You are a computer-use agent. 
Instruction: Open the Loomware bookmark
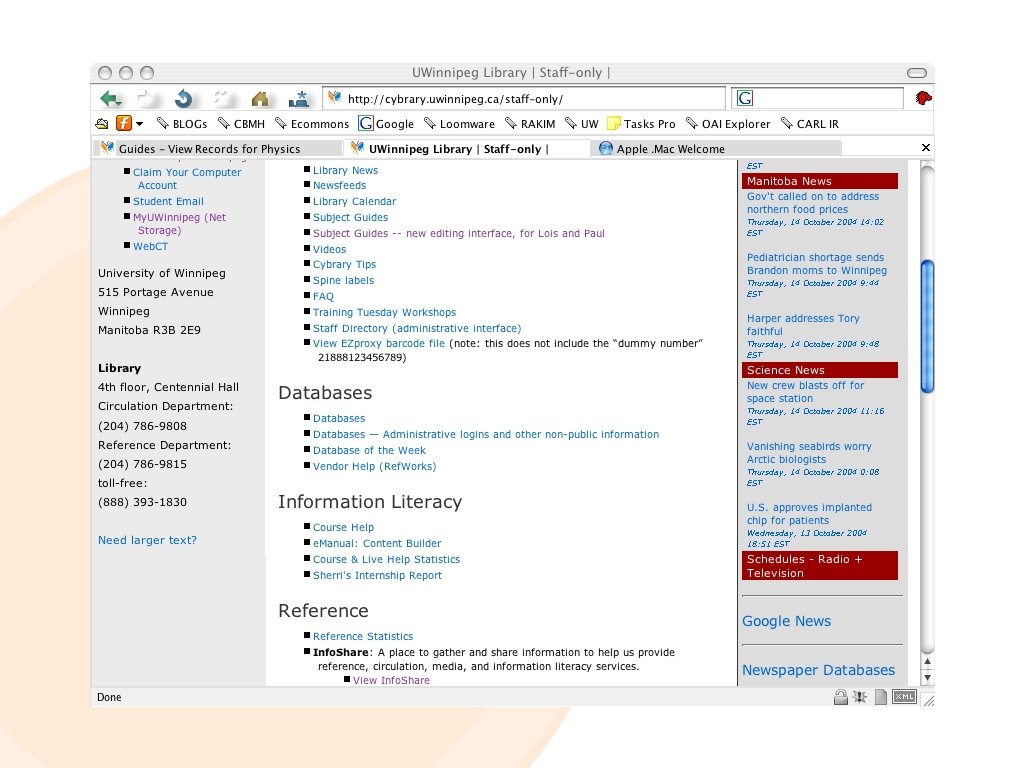tap(459, 123)
